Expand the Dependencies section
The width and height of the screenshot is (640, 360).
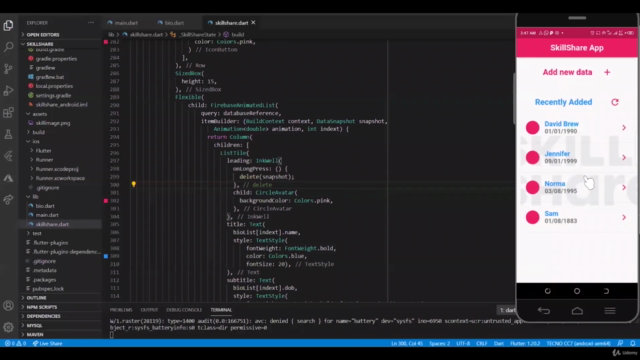[60, 316]
